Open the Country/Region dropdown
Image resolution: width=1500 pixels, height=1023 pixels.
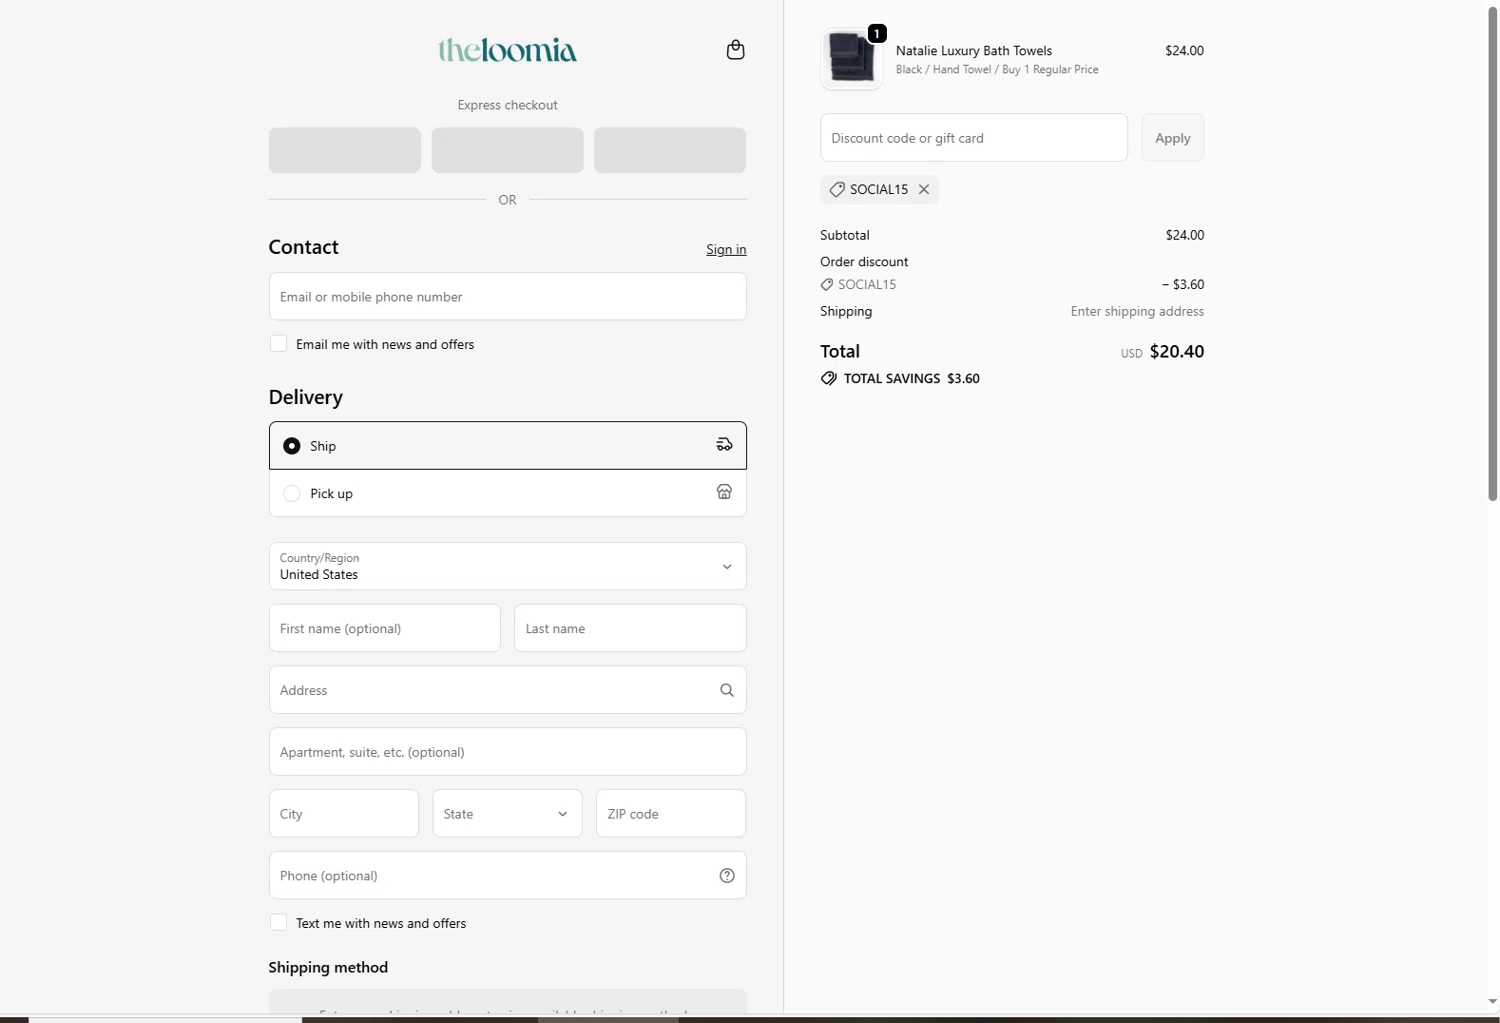coord(507,566)
